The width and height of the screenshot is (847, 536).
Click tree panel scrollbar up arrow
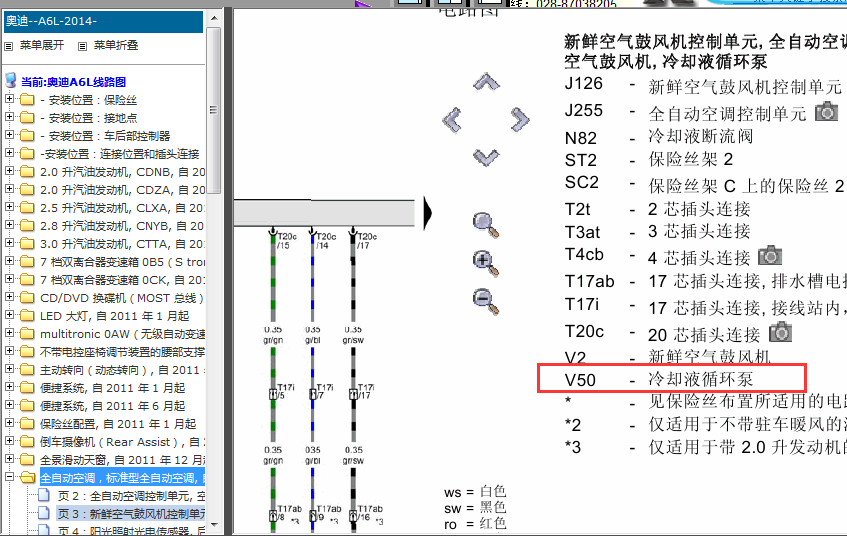[x=214, y=18]
